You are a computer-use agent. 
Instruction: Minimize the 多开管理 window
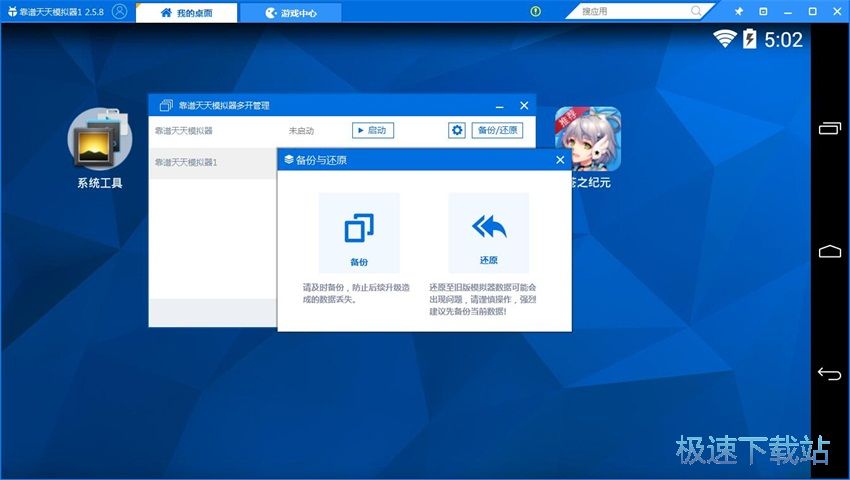pos(500,106)
